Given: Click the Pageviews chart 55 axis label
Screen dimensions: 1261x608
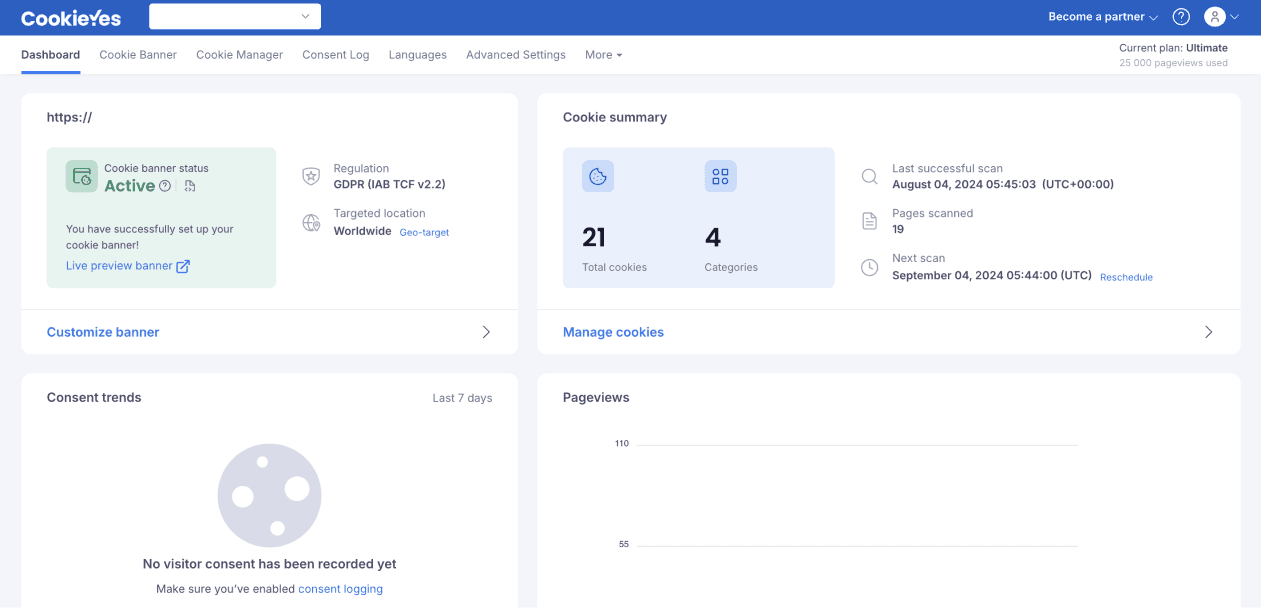Looking at the screenshot, I should pyautogui.click(x=624, y=545).
